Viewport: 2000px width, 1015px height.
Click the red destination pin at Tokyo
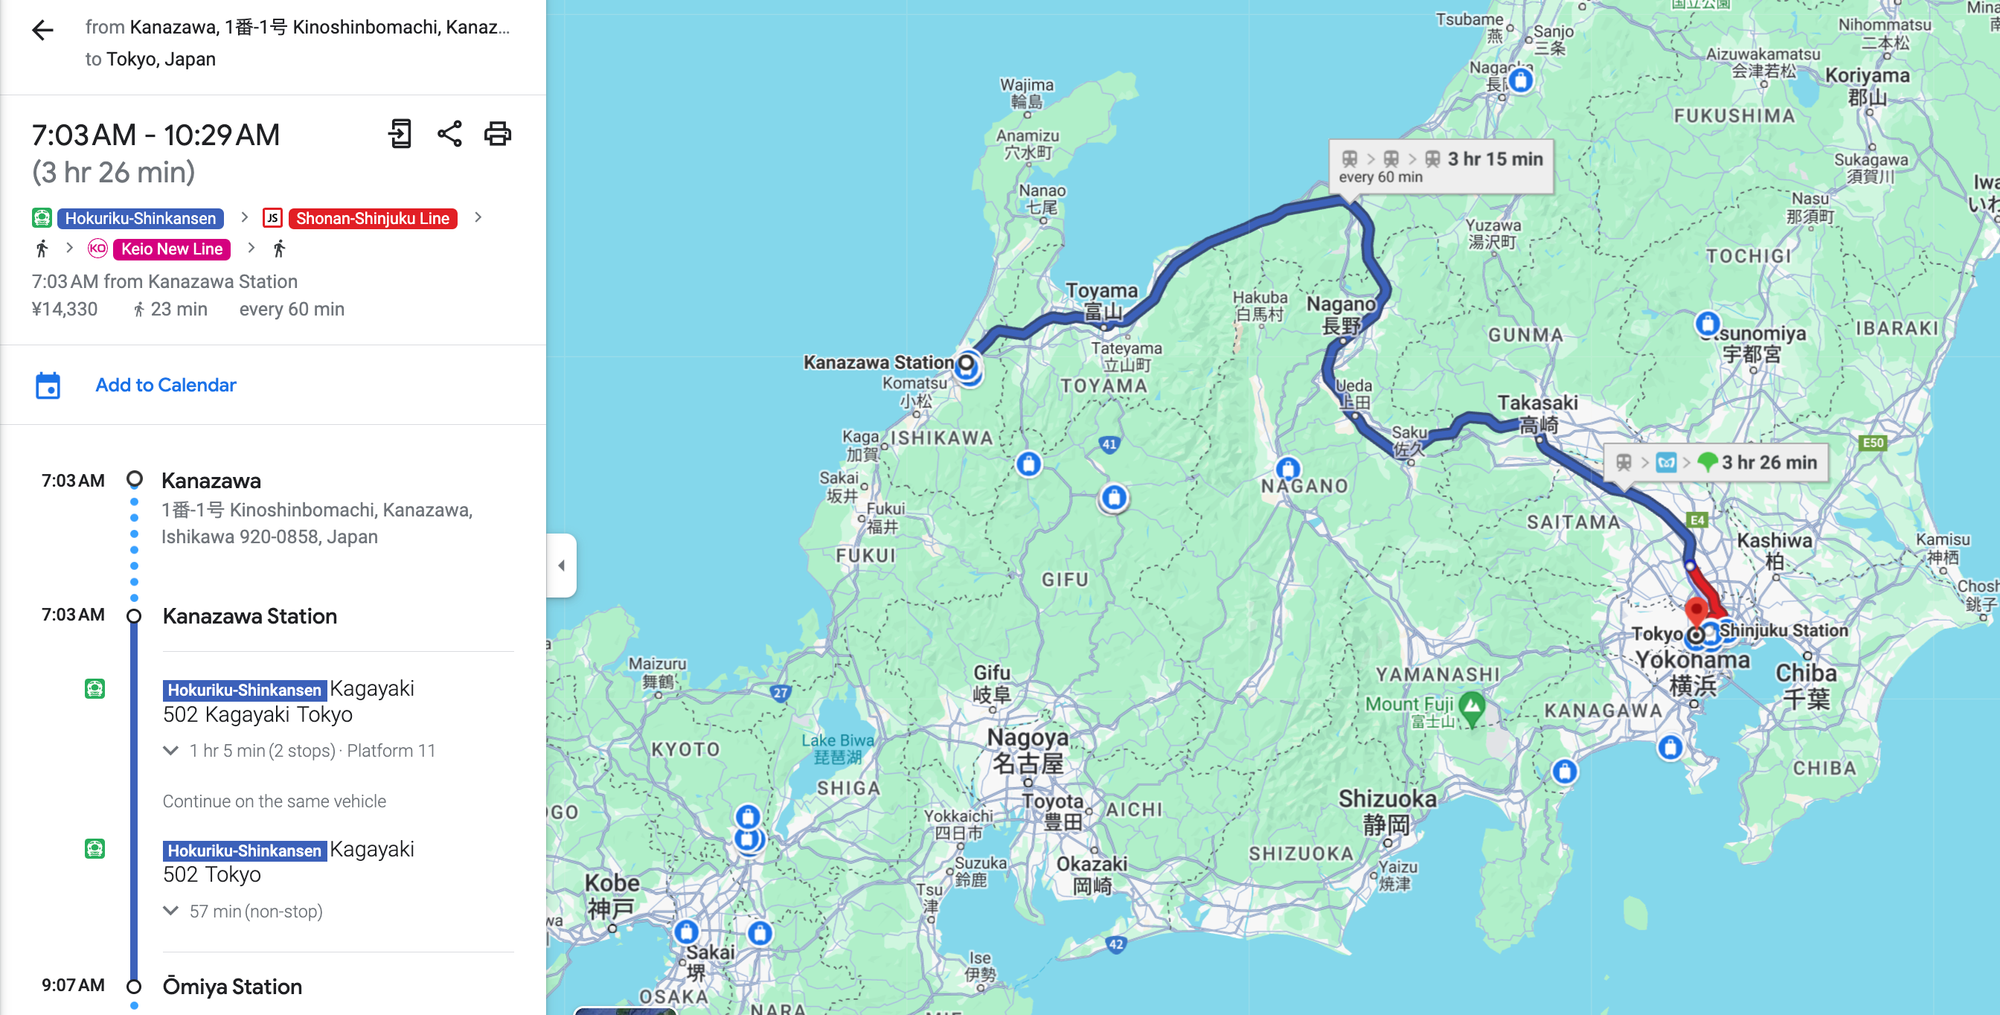pyautogui.click(x=1696, y=611)
